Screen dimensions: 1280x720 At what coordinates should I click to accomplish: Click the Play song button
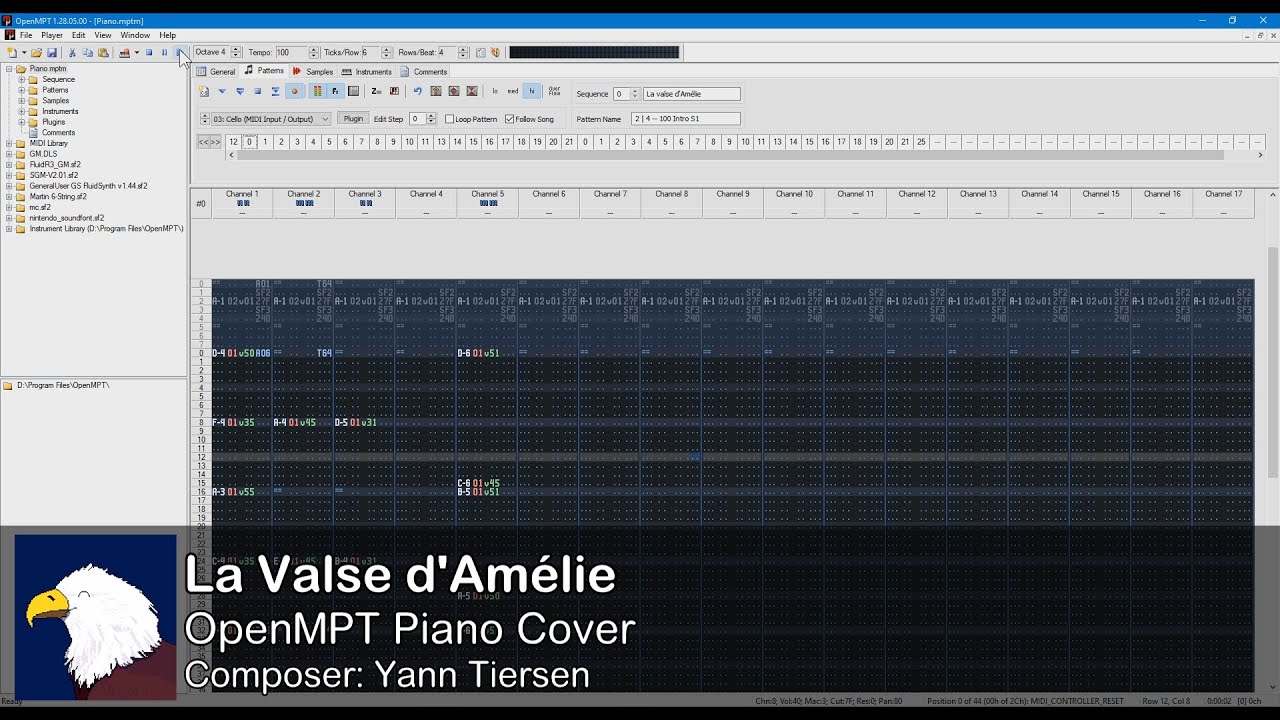pyautogui.click(x=179, y=52)
